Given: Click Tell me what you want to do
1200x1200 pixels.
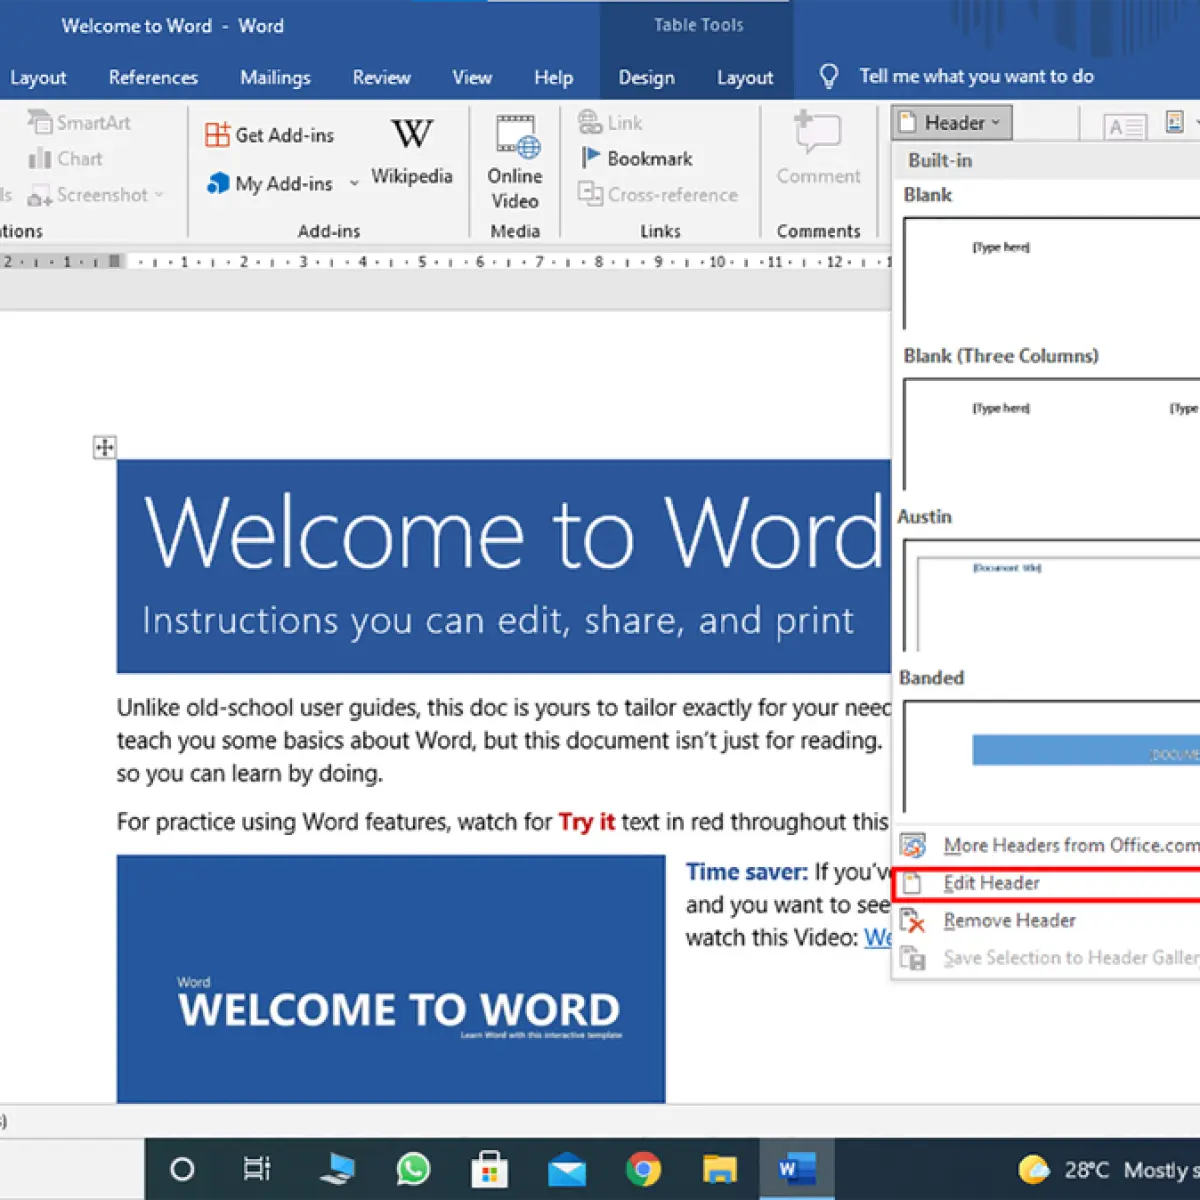Looking at the screenshot, I should pos(976,76).
